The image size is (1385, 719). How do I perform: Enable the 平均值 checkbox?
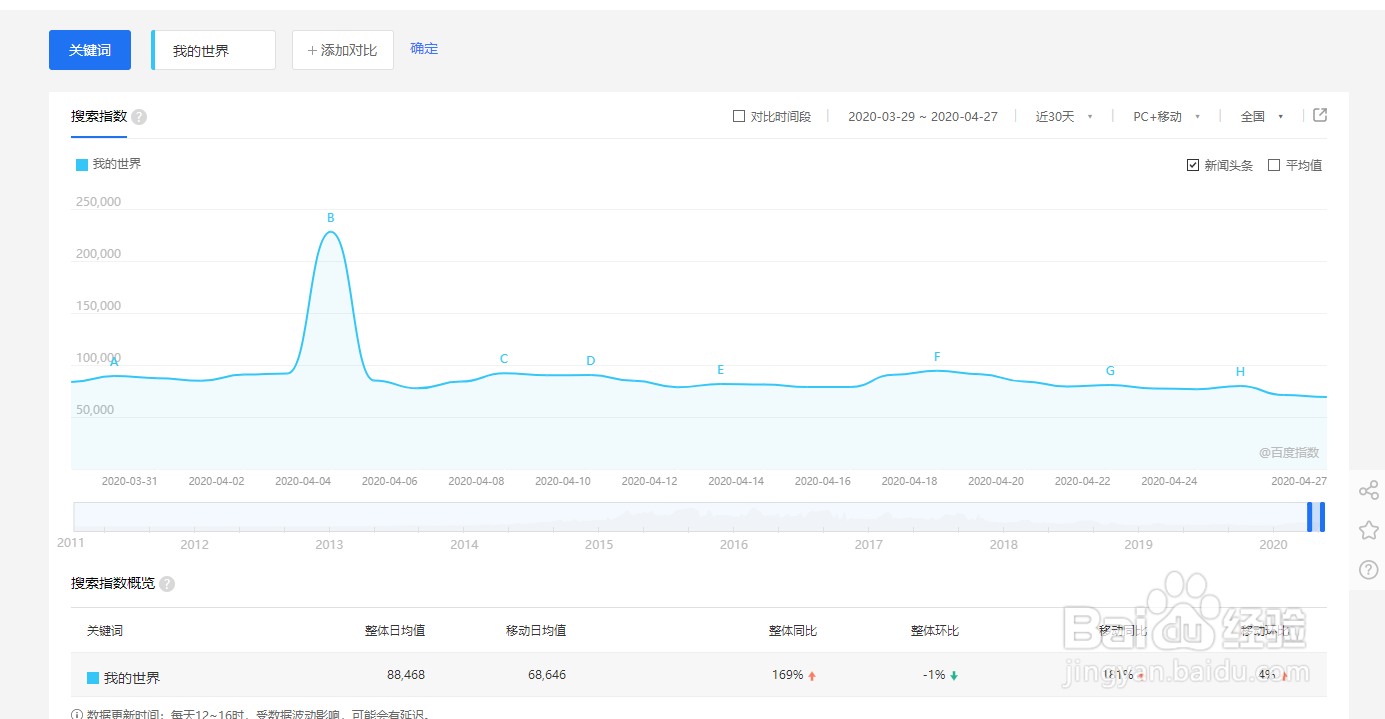point(1274,165)
